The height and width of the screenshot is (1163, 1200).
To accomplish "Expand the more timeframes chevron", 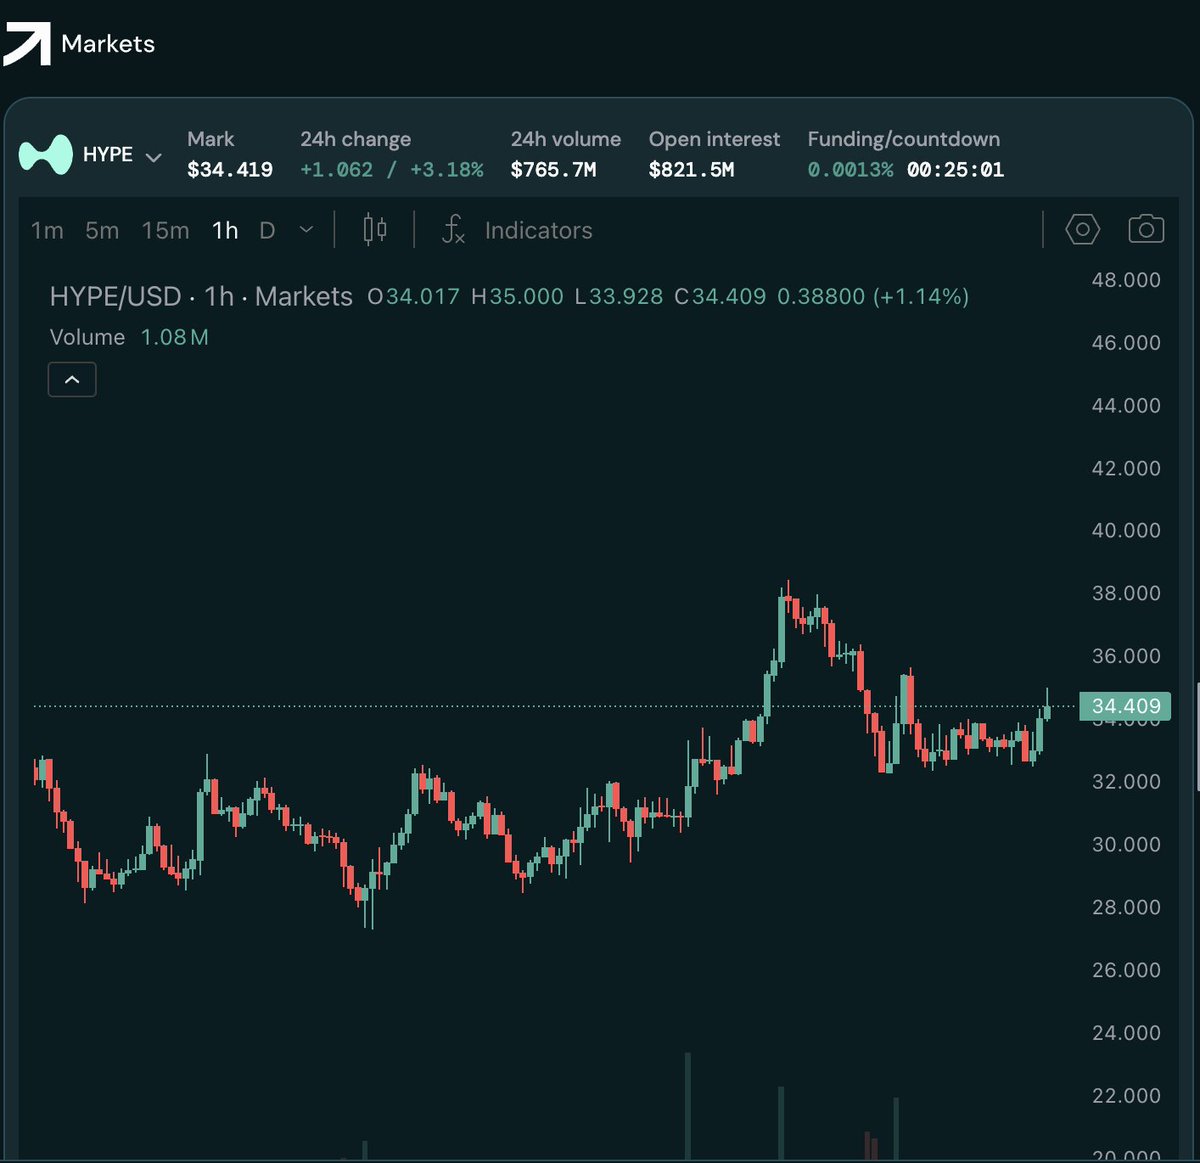I will pyautogui.click(x=307, y=230).
